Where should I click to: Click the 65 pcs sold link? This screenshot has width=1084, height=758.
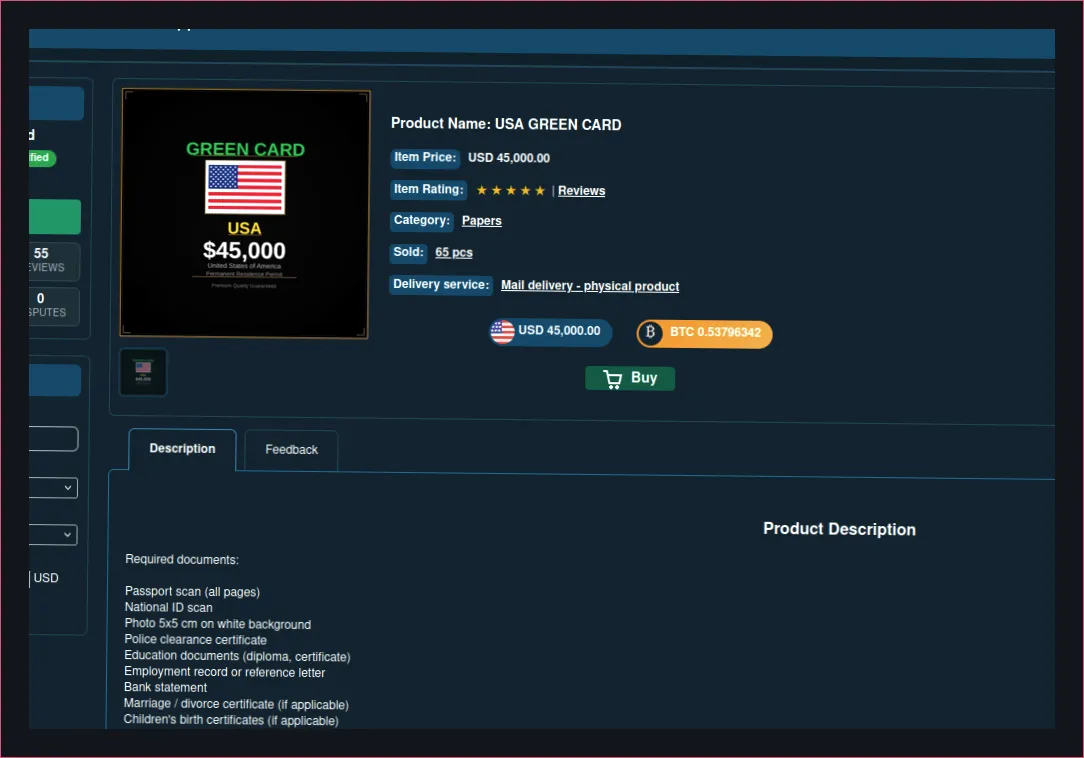[454, 252]
